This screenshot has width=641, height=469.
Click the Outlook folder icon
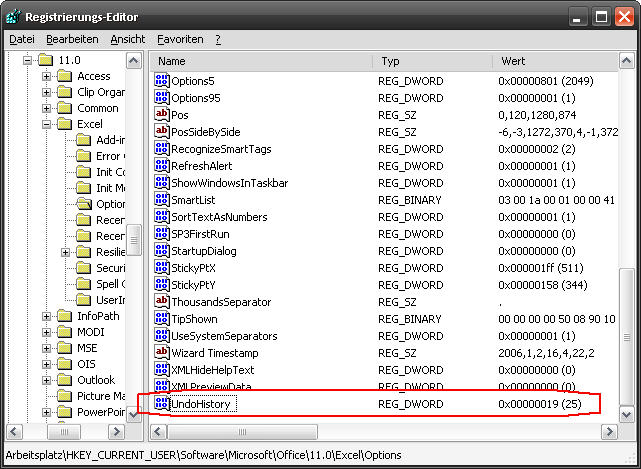click(65, 380)
